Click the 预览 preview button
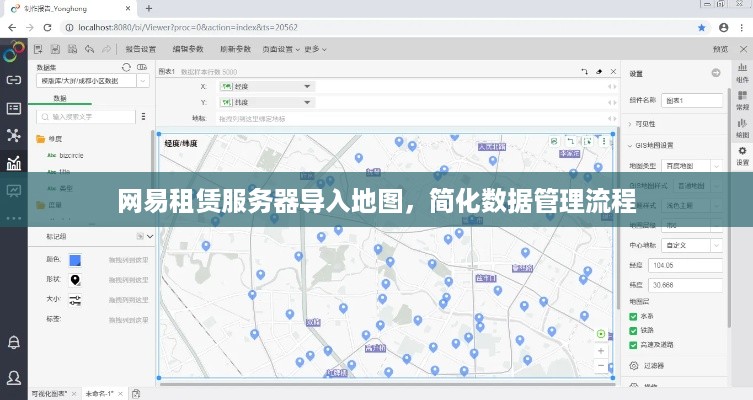The image size is (753, 400). click(720, 49)
